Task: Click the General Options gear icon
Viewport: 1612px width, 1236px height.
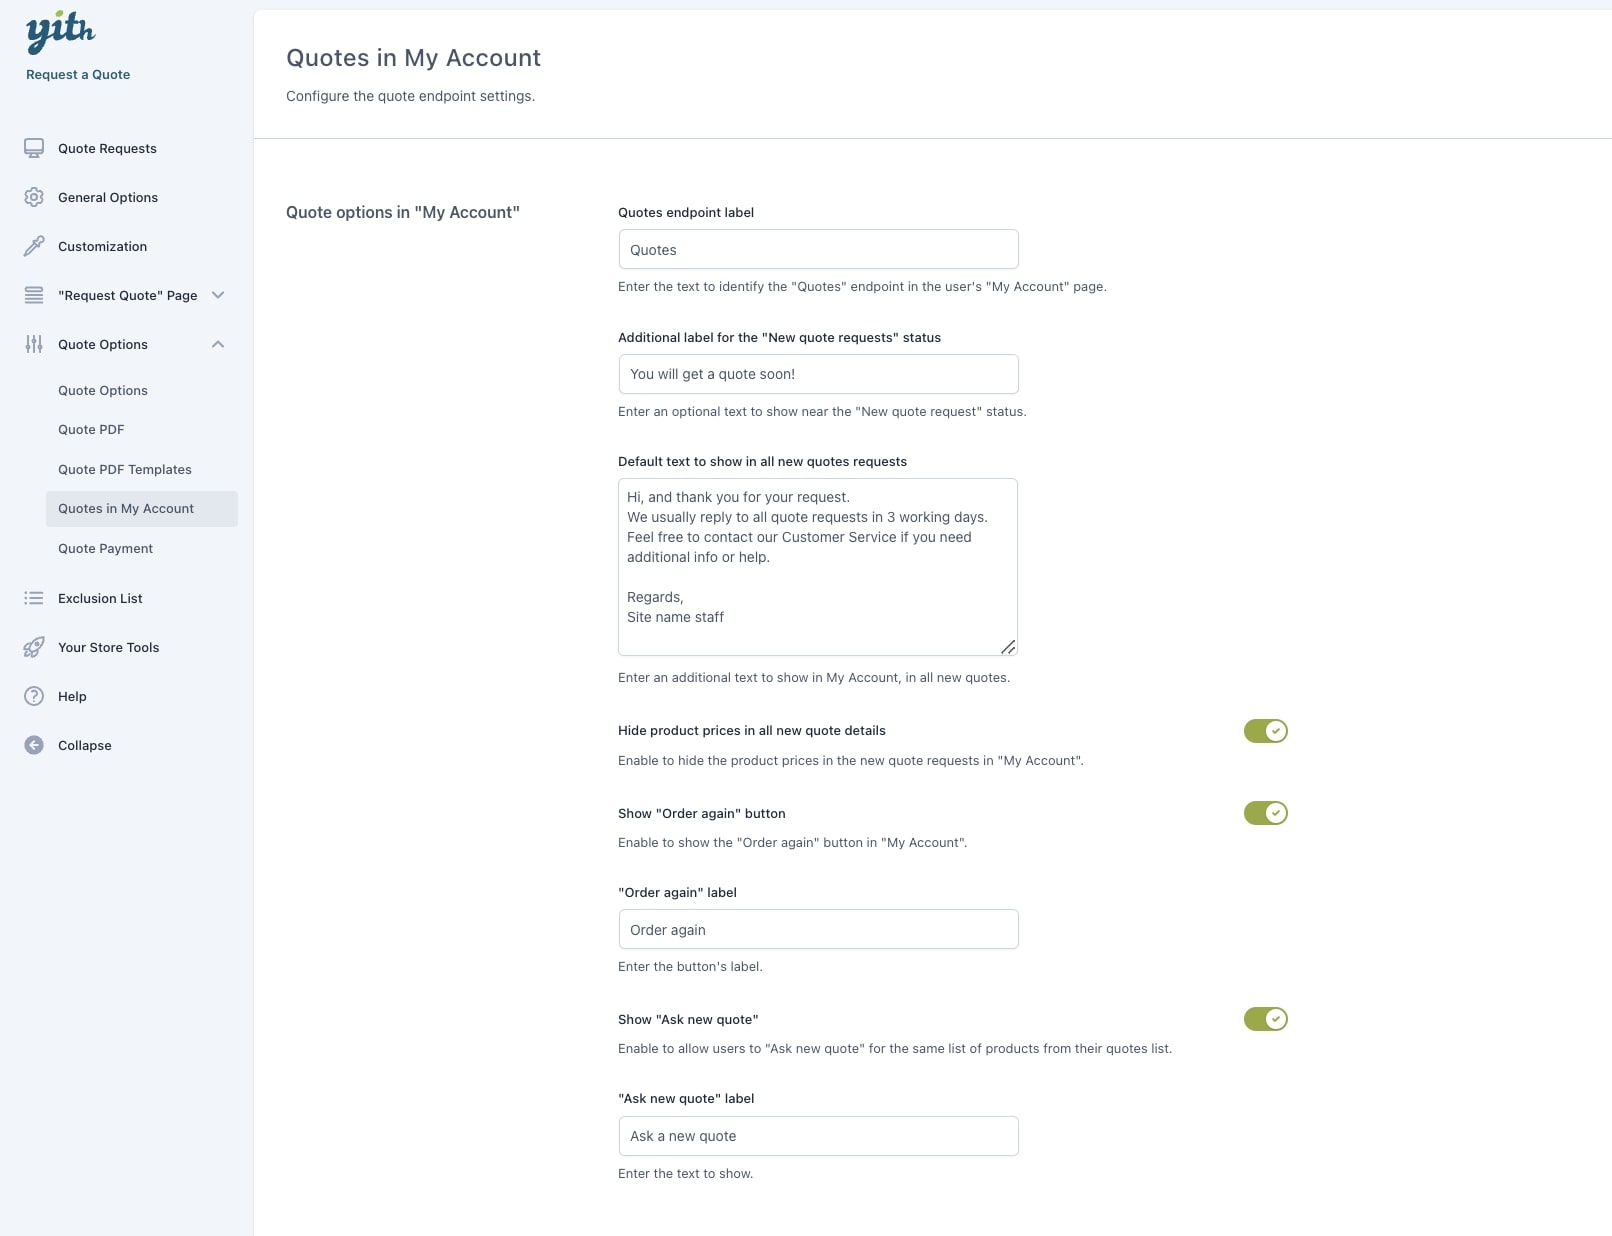Action: tap(34, 197)
